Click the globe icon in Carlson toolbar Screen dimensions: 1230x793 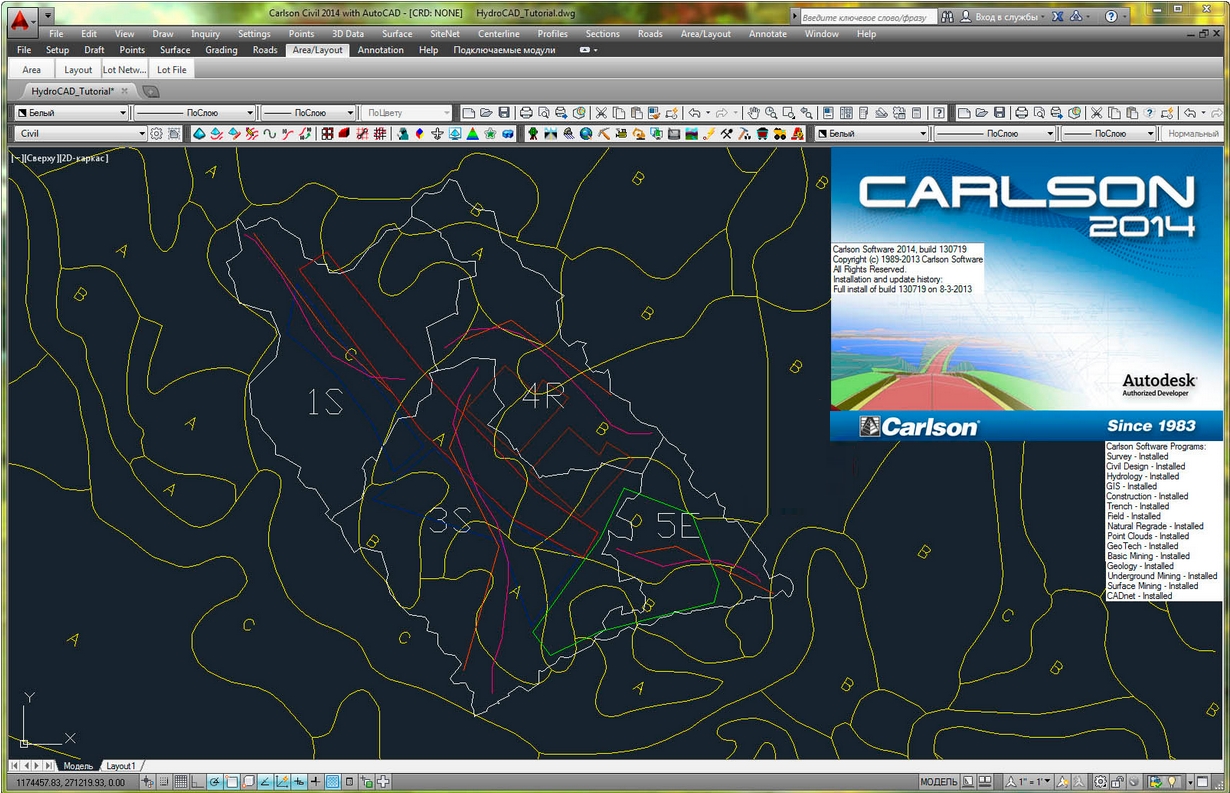pos(585,133)
